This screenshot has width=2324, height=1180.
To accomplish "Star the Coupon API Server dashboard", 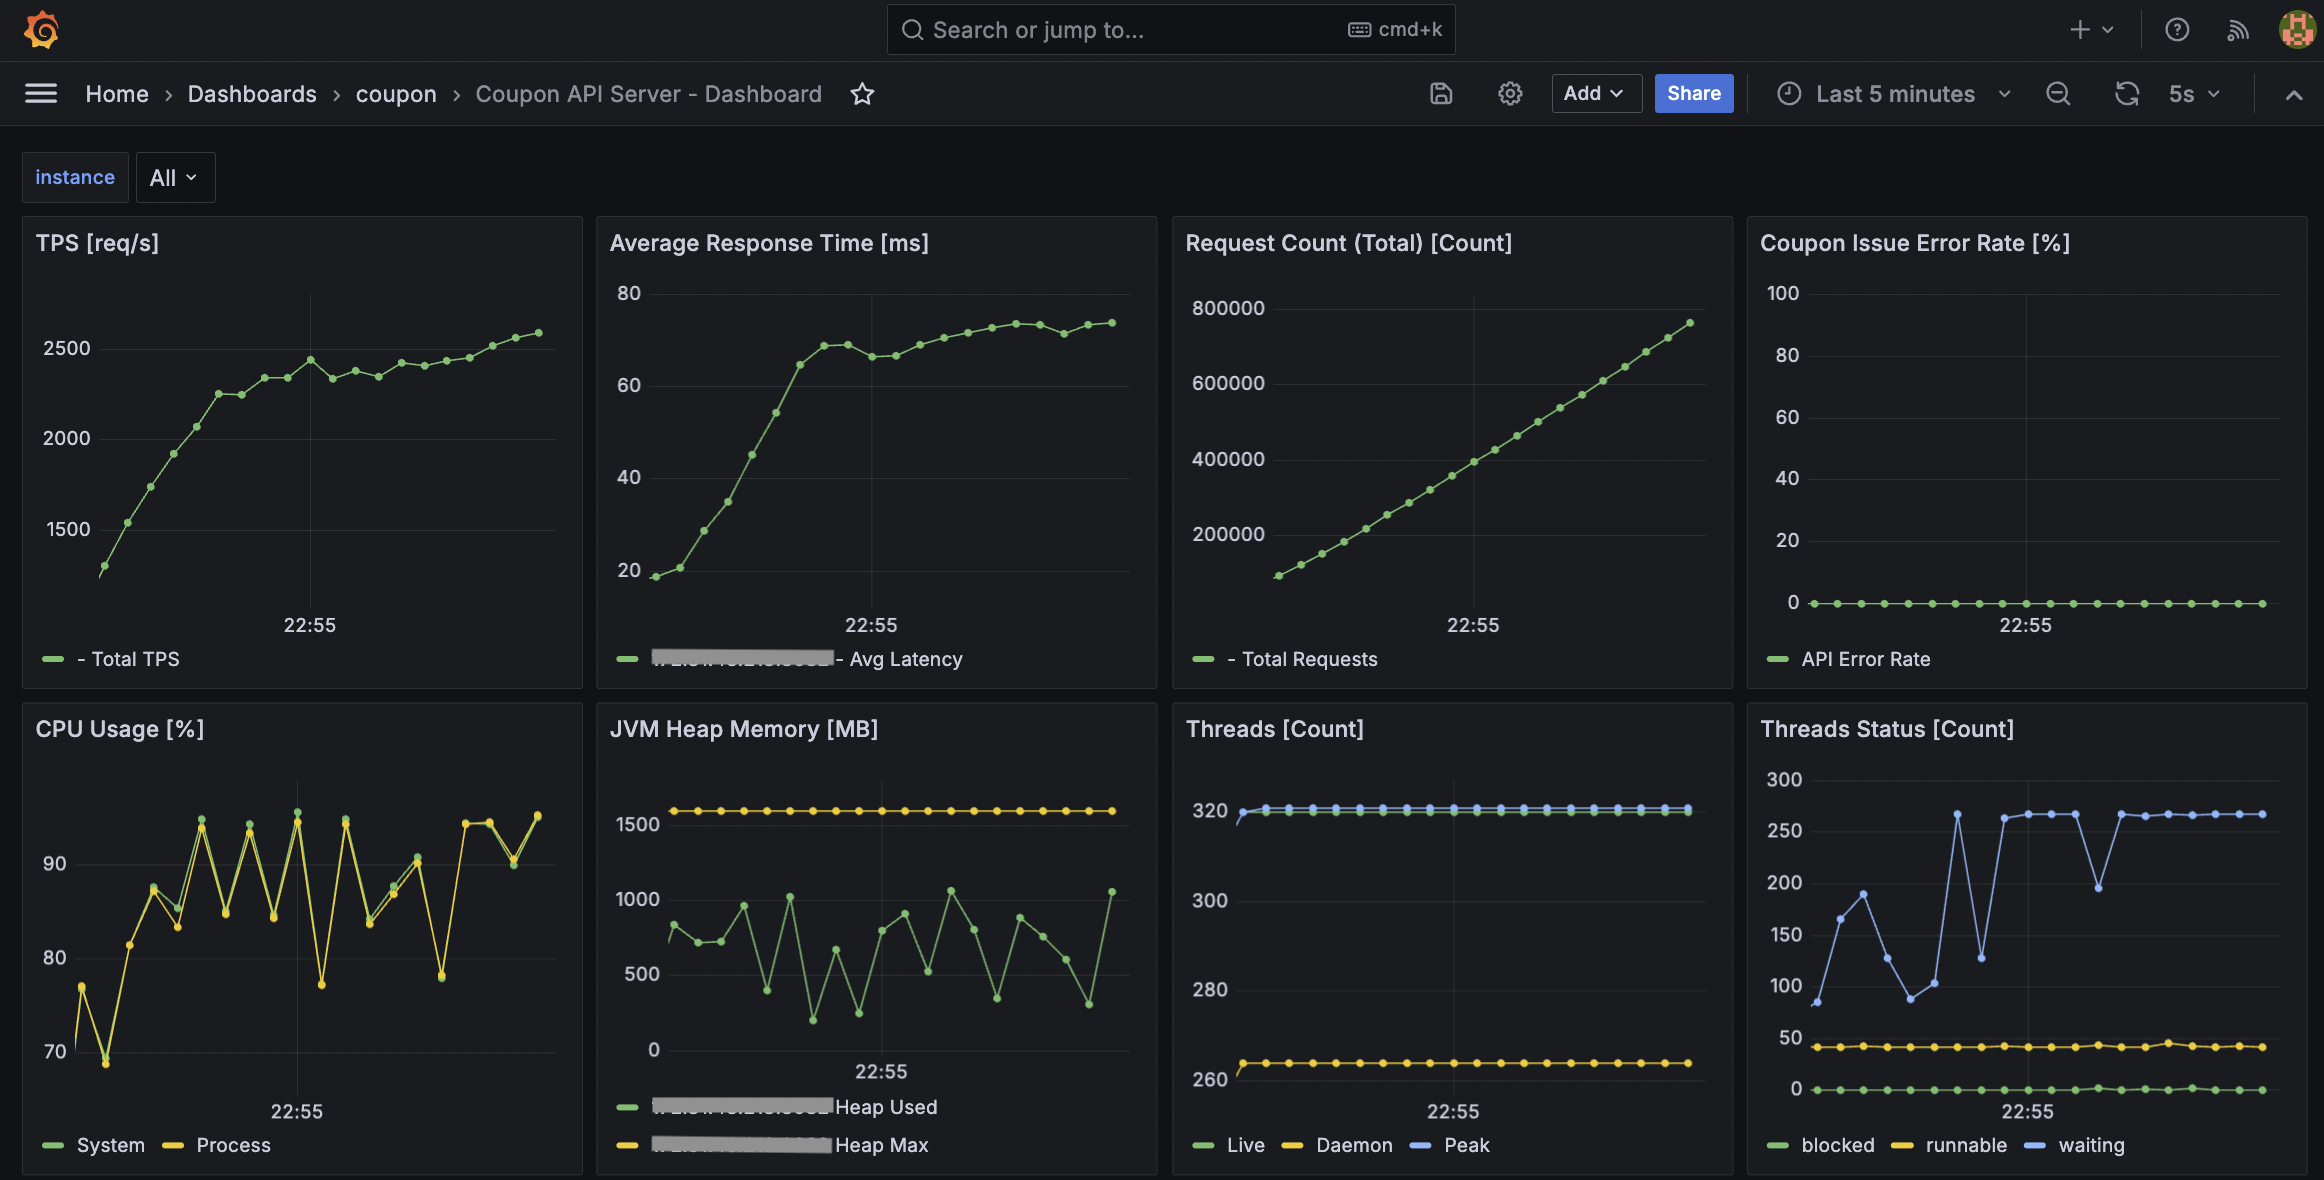I will coord(862,94).
